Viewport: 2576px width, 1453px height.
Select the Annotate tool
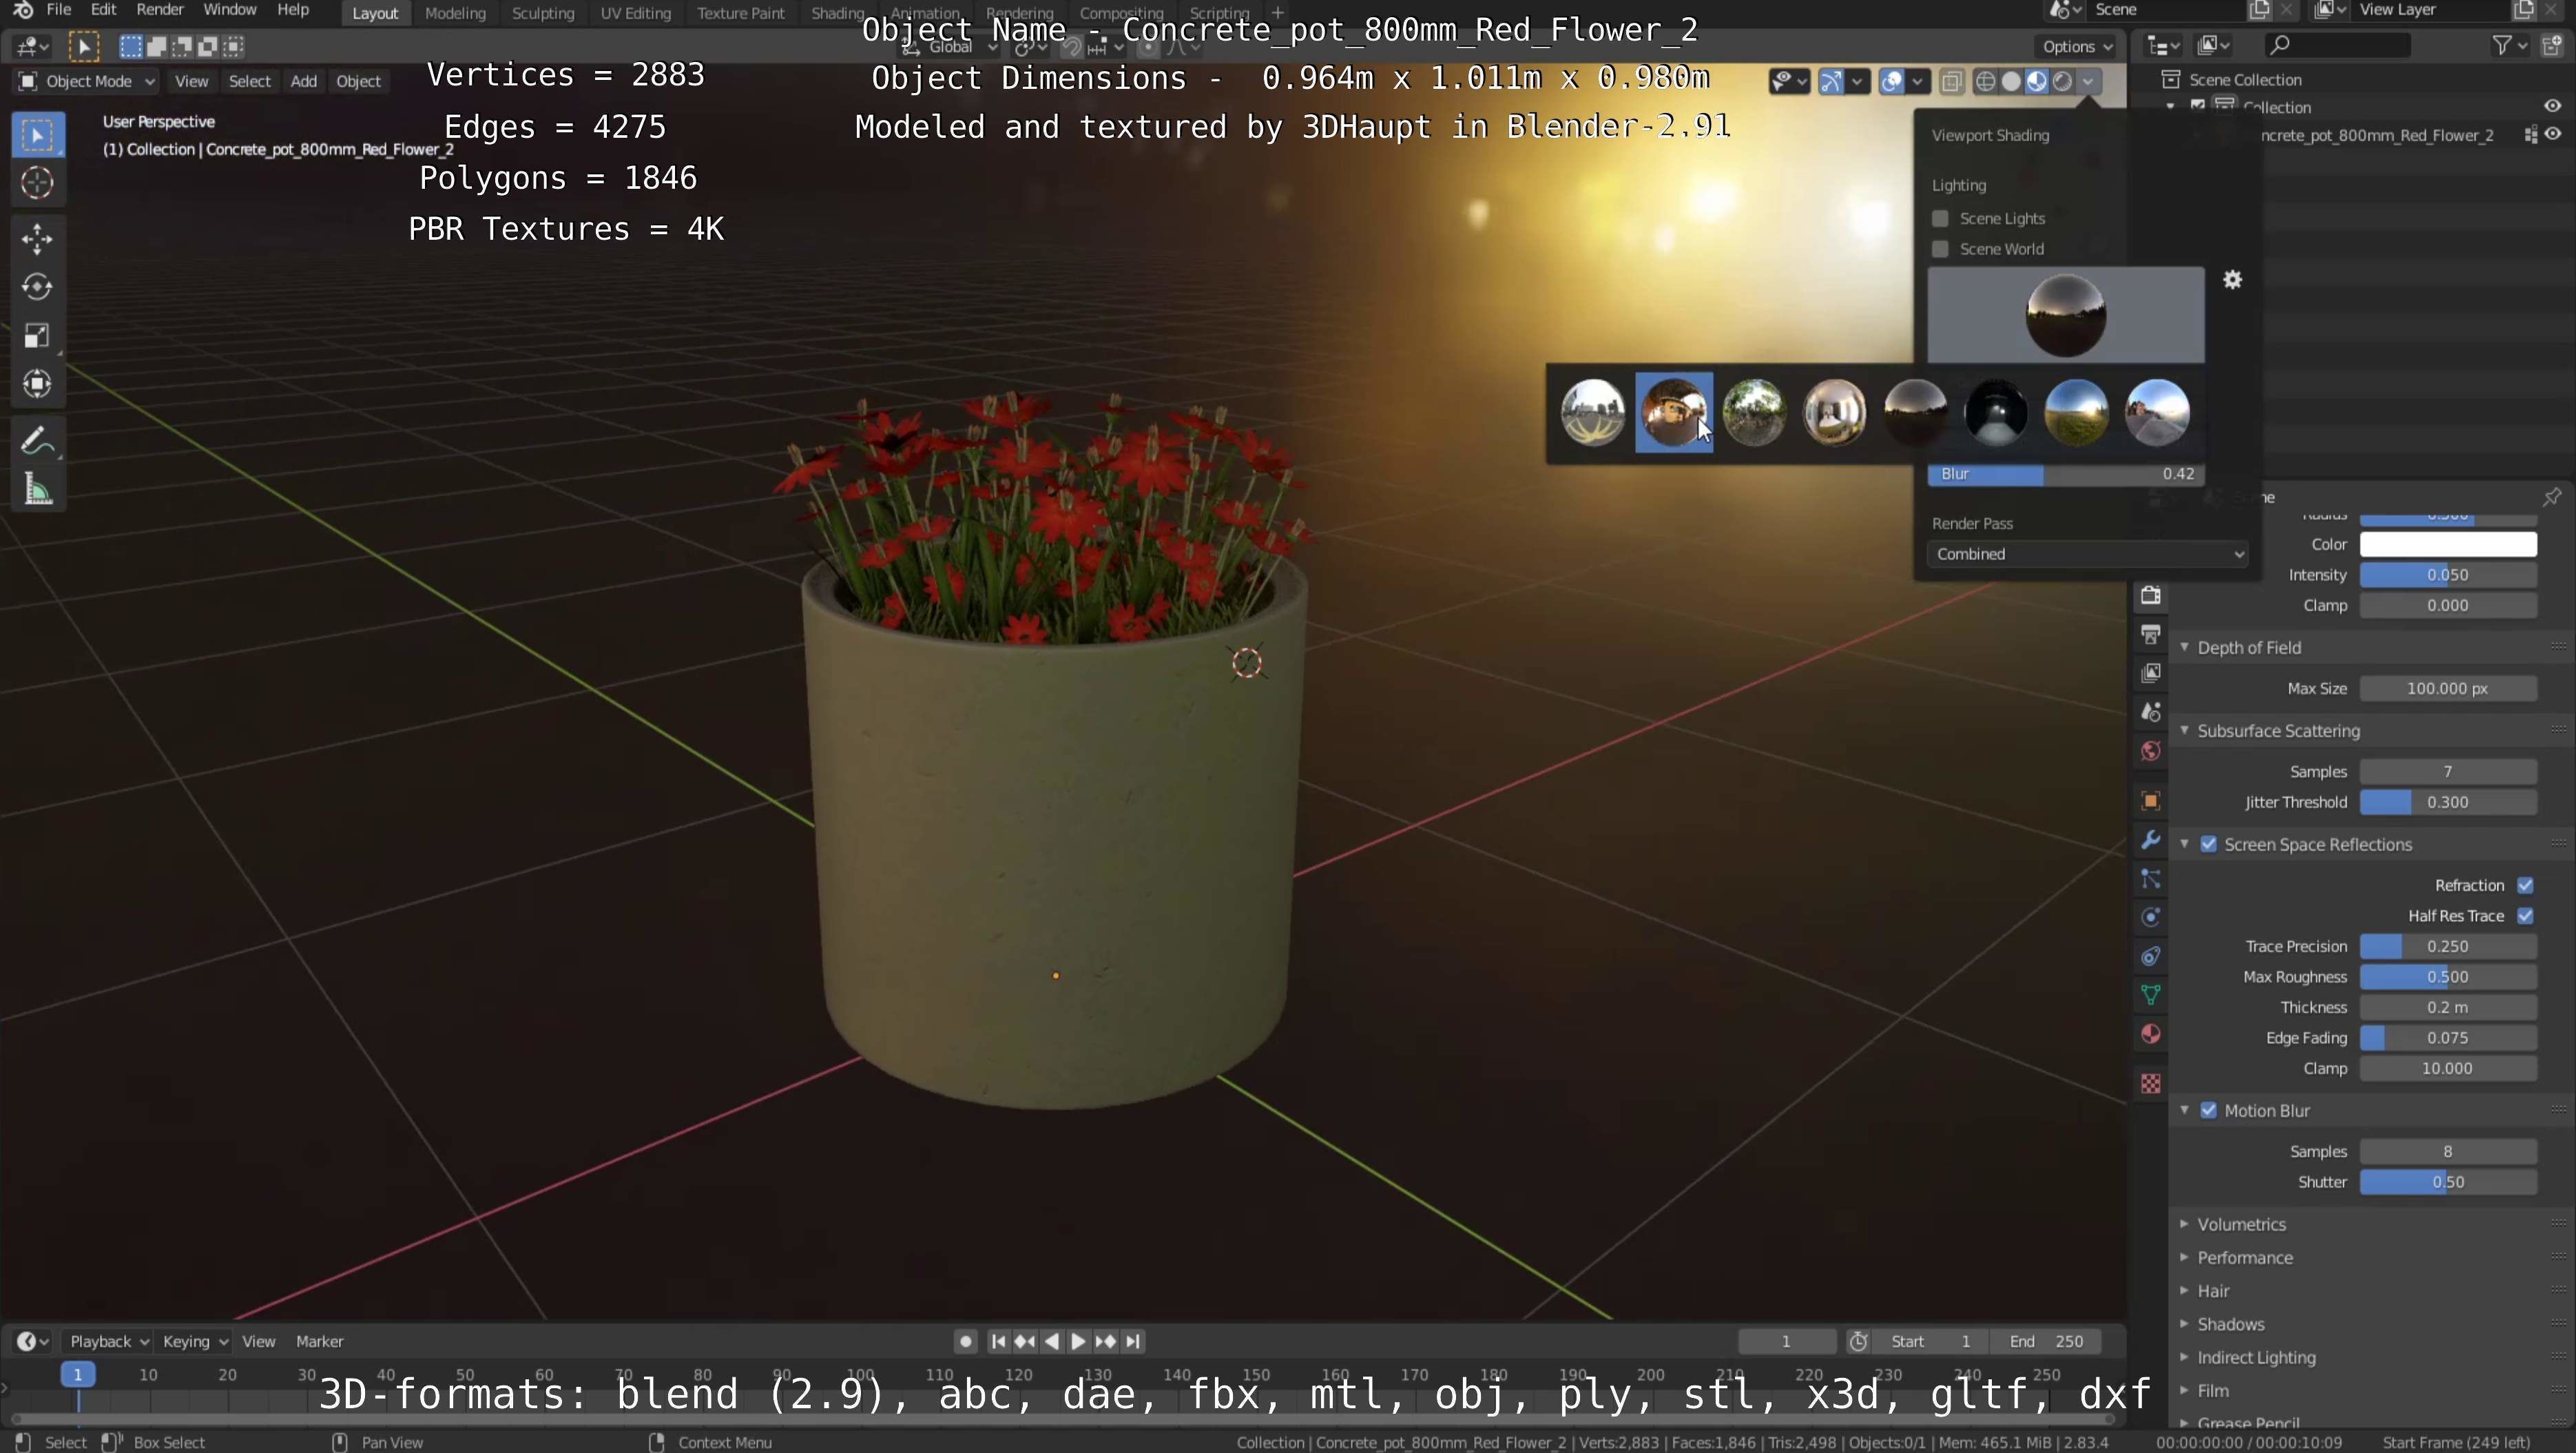[37, 440]
